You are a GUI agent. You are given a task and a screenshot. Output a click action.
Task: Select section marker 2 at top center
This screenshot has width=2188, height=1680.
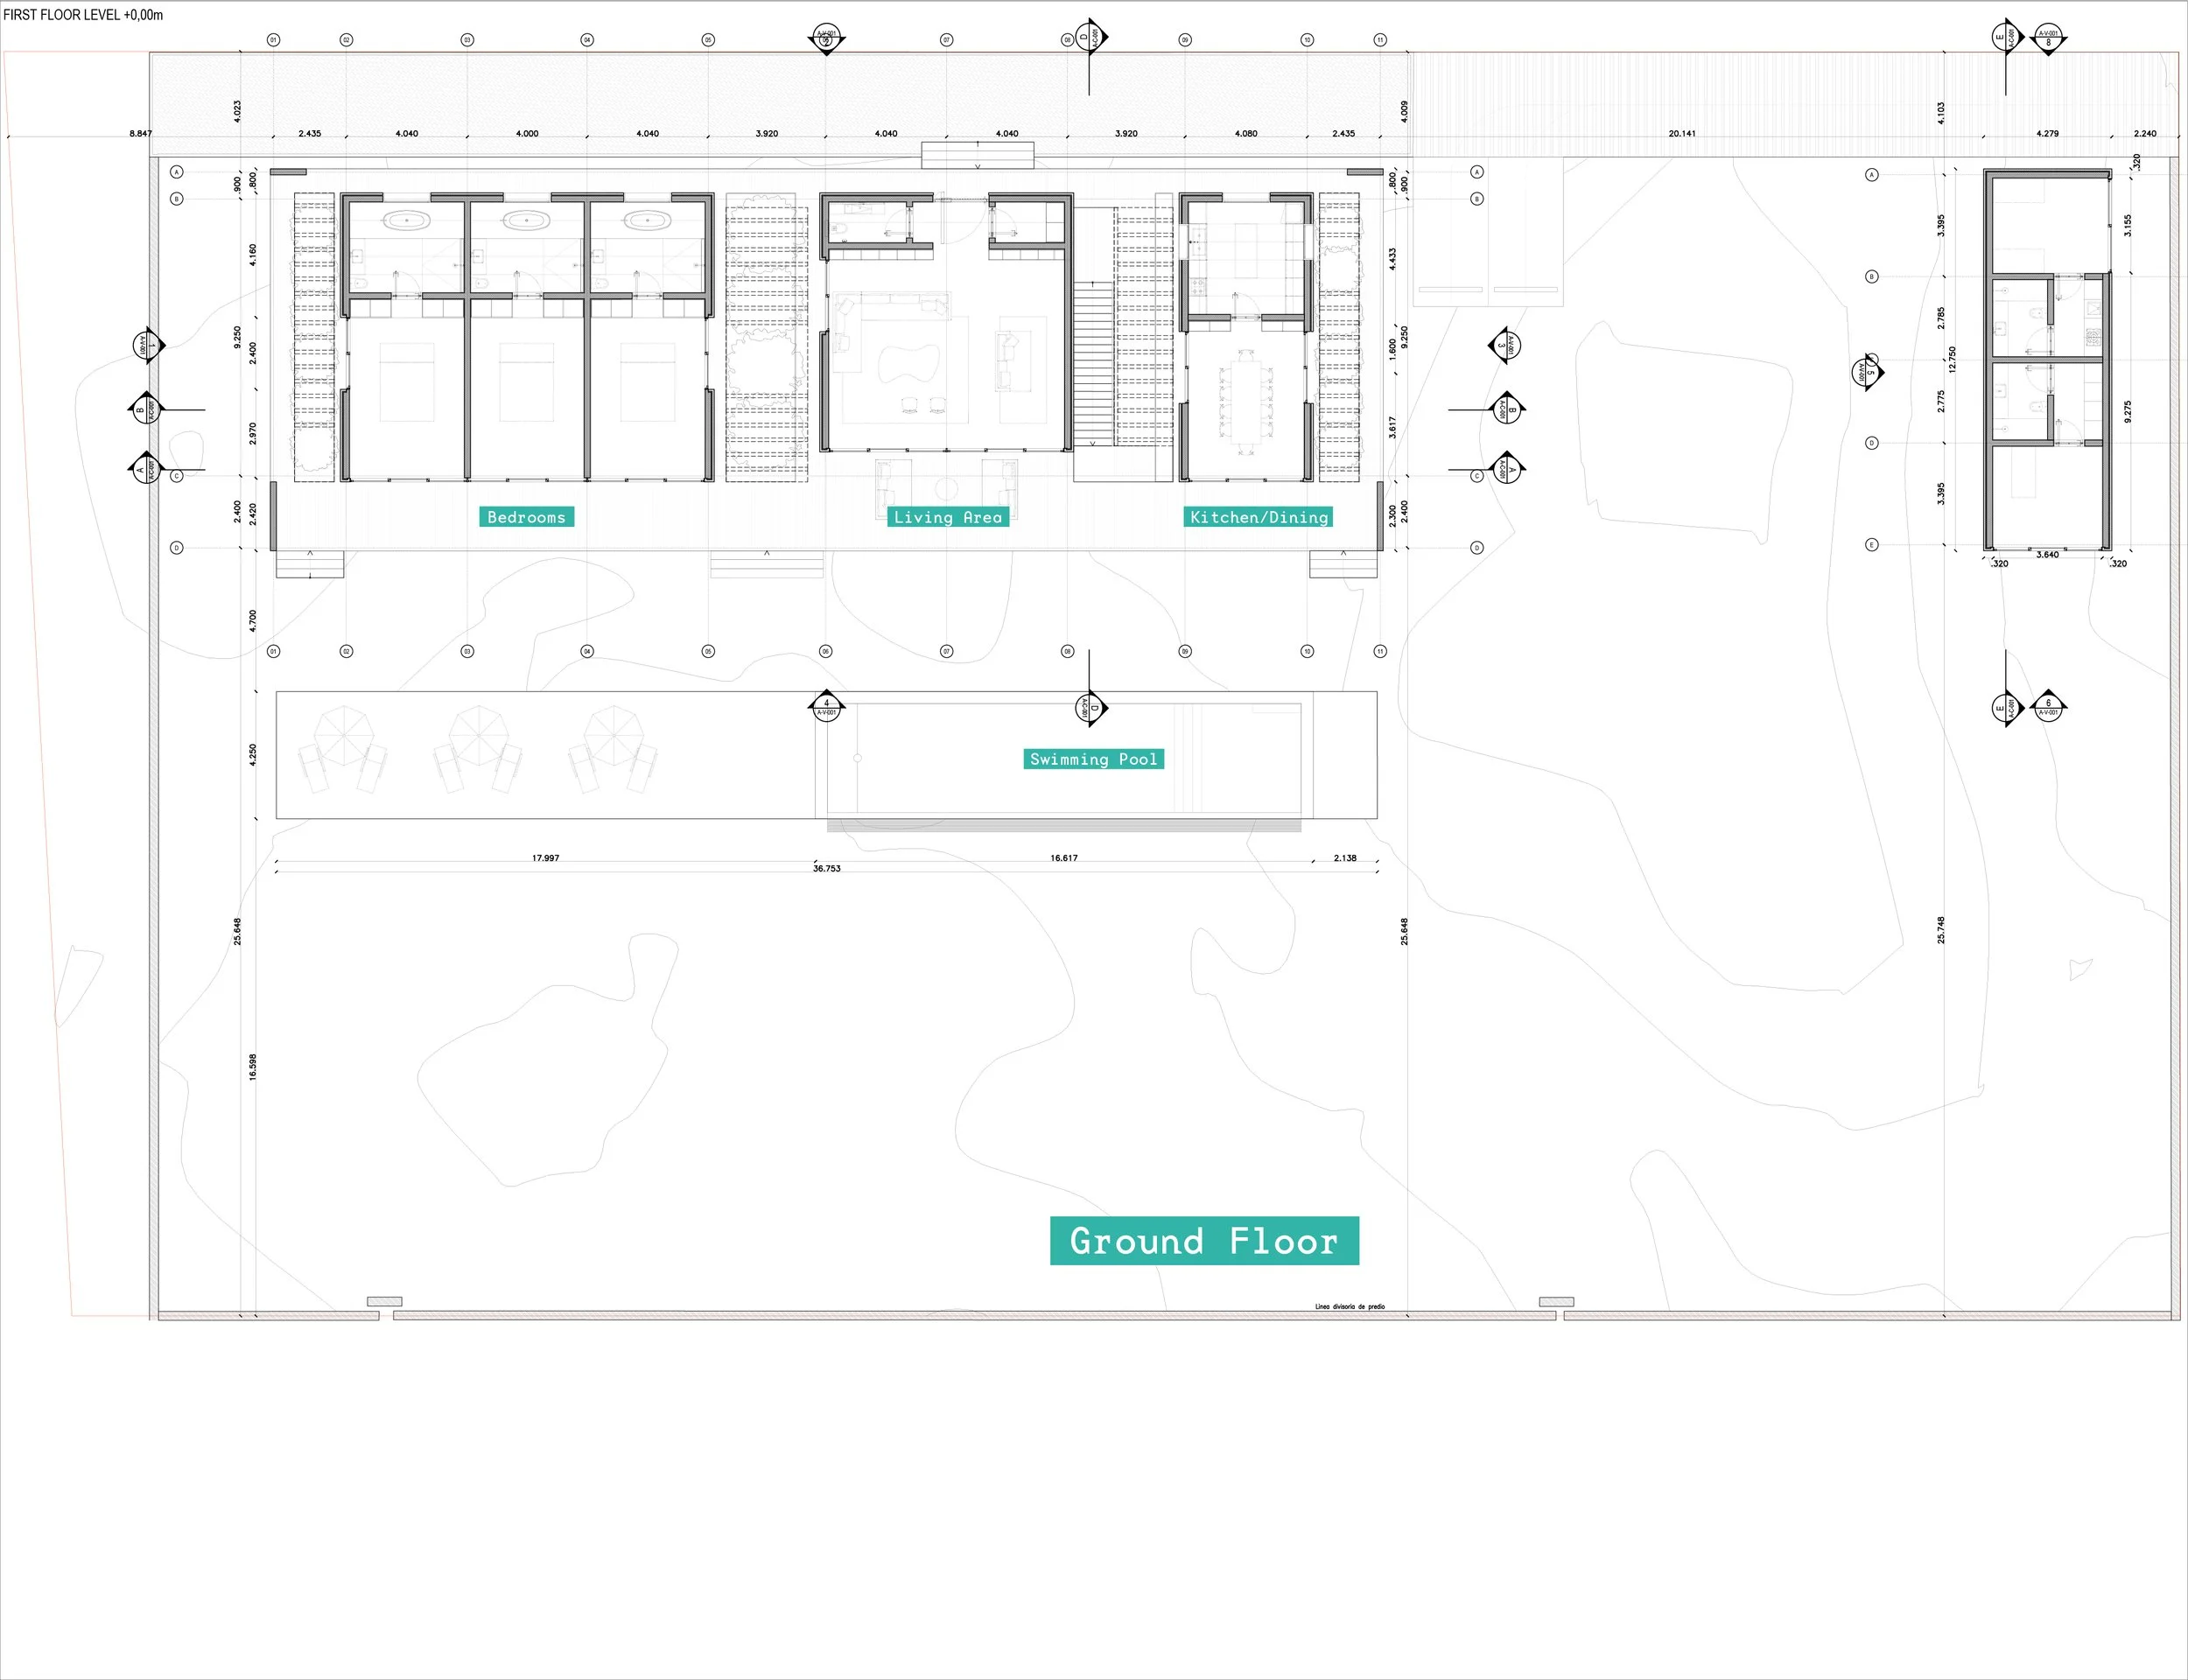tap(826, 37)
